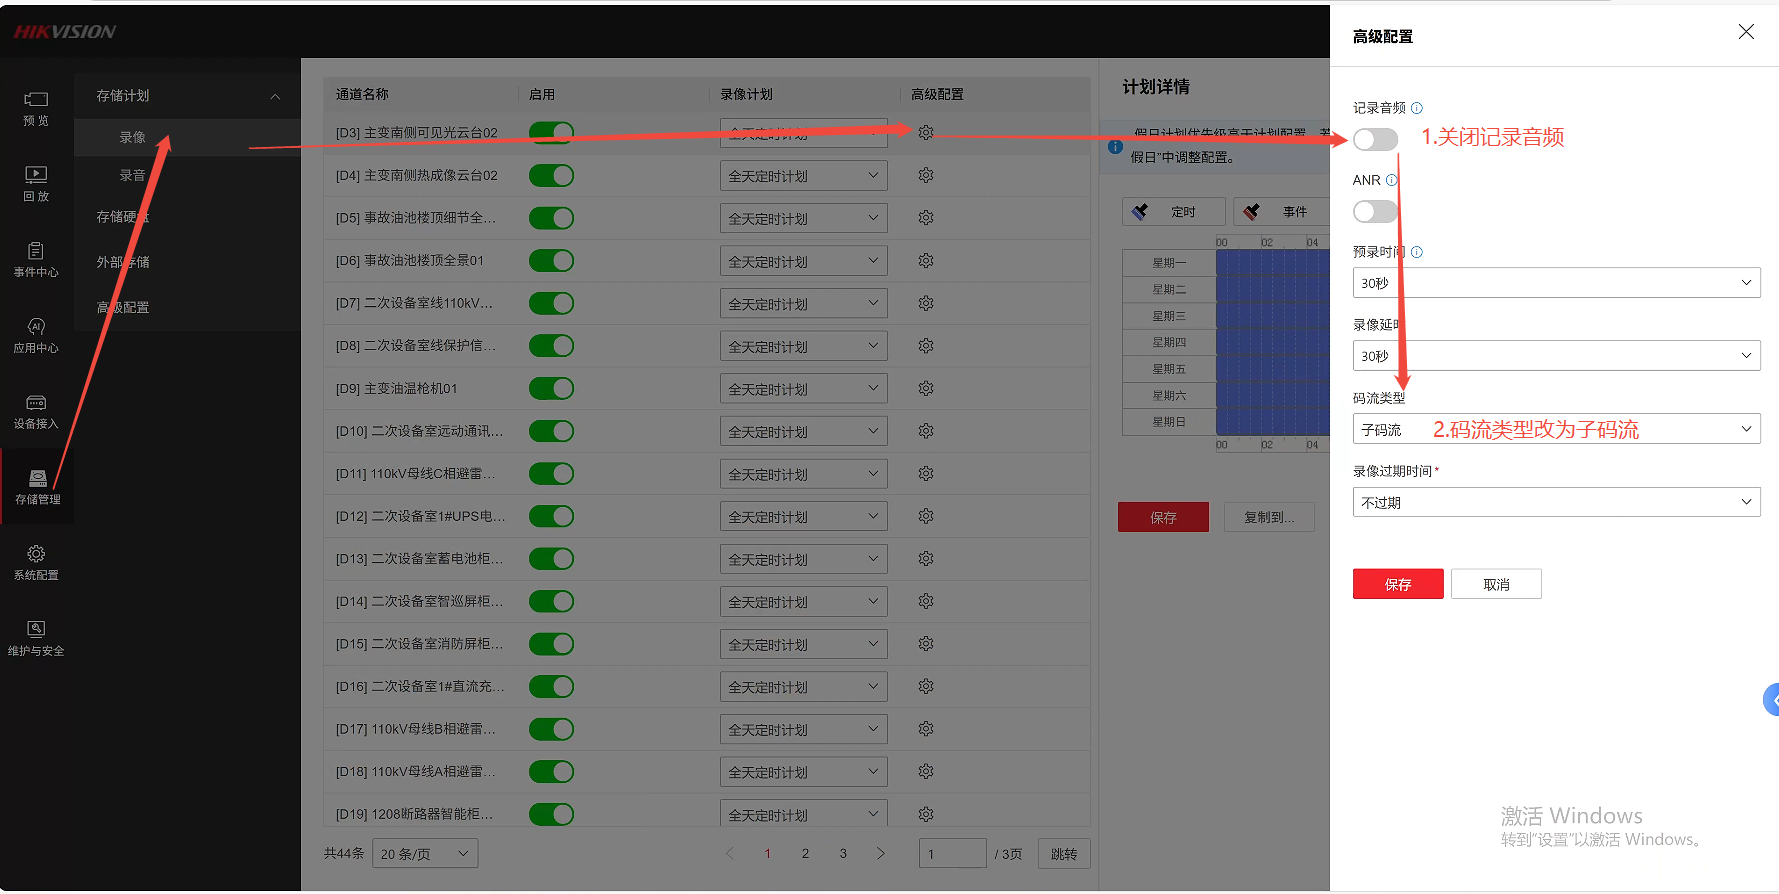Open the 应用中心 AI icon
The image size is (1779, 894).
(x=36, y=327)
